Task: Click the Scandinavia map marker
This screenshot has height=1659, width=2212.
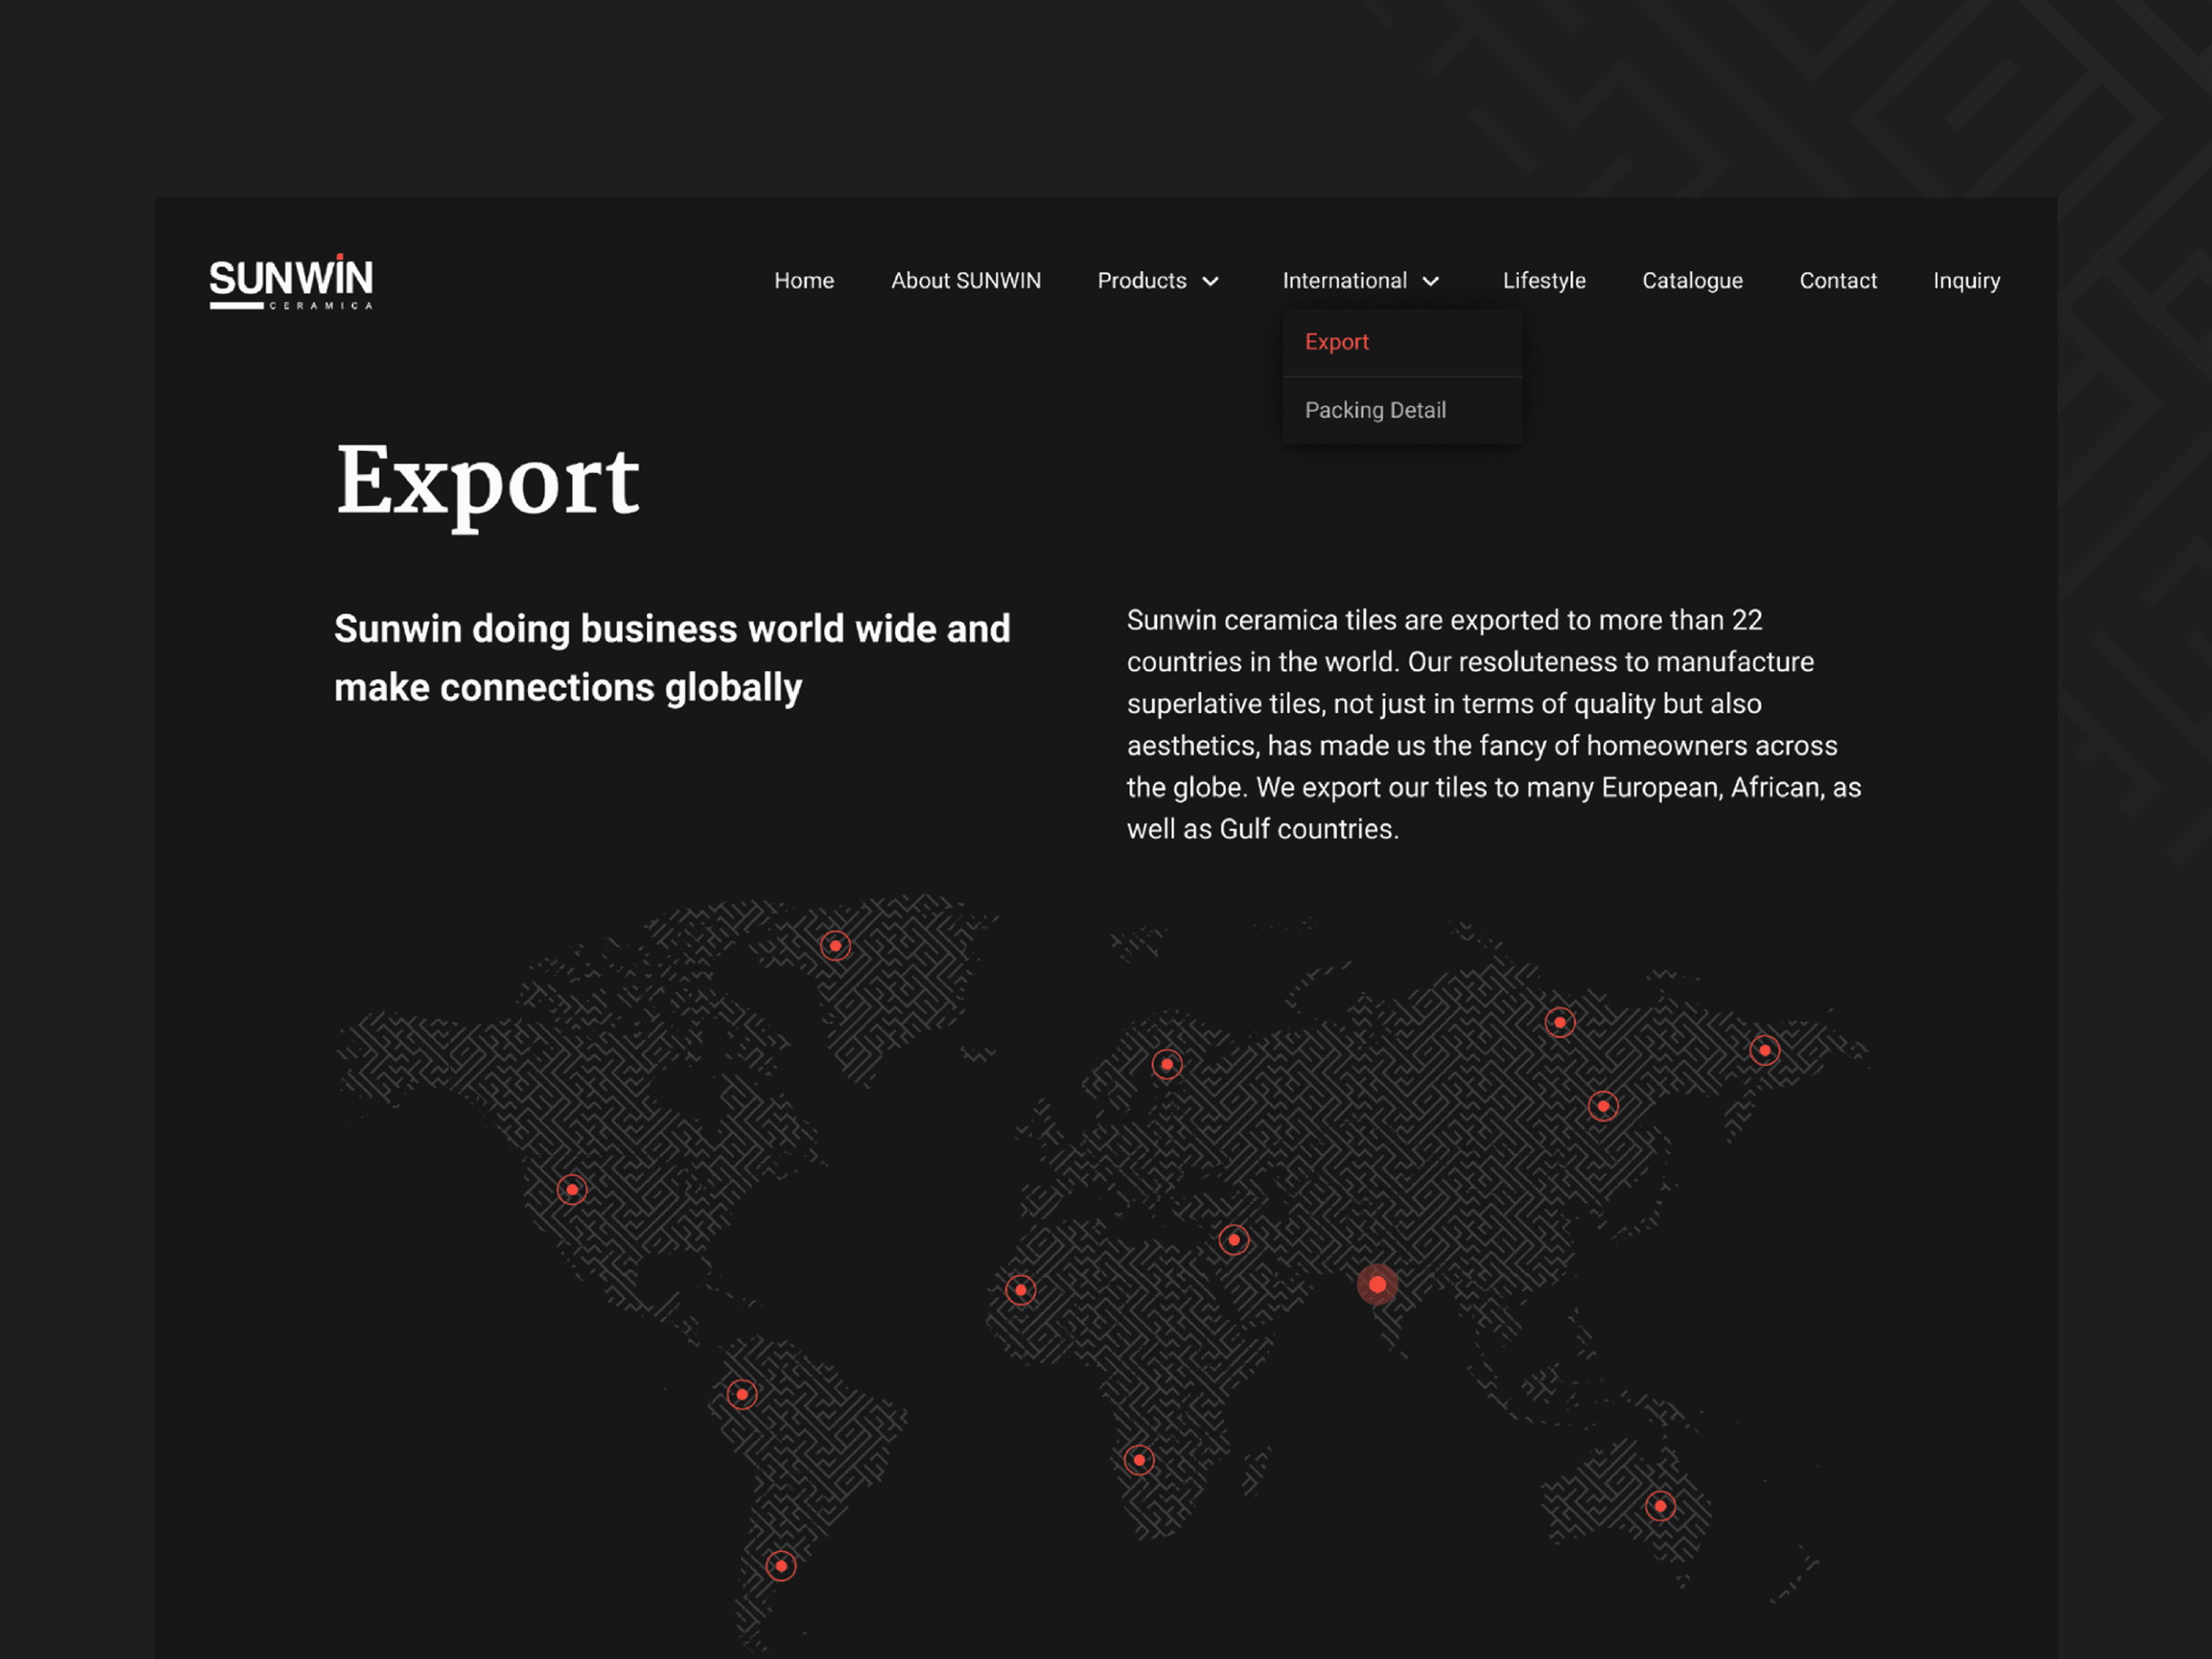Action: click(x=1167, y=1065)
